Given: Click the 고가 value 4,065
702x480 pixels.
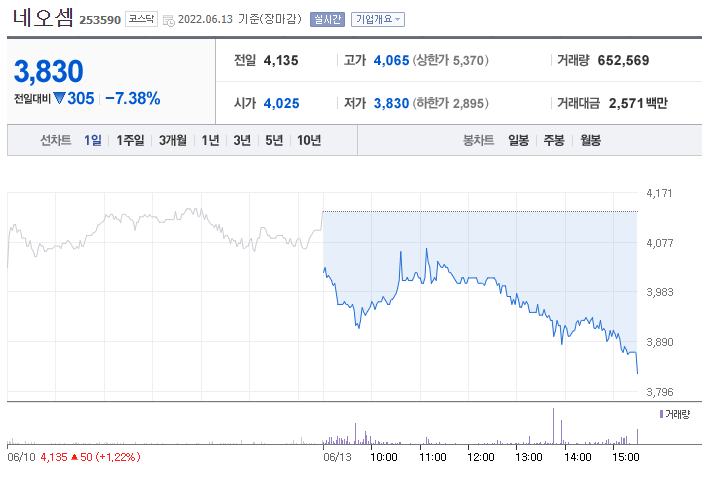Looking at the screenshot, I should (x=391, y=60).
